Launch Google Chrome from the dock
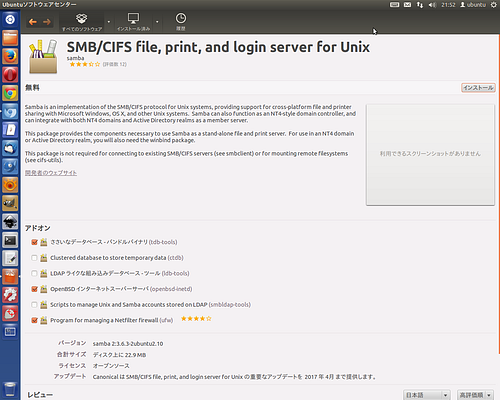This screenshot has width=500, height=400. coord(10,93)
